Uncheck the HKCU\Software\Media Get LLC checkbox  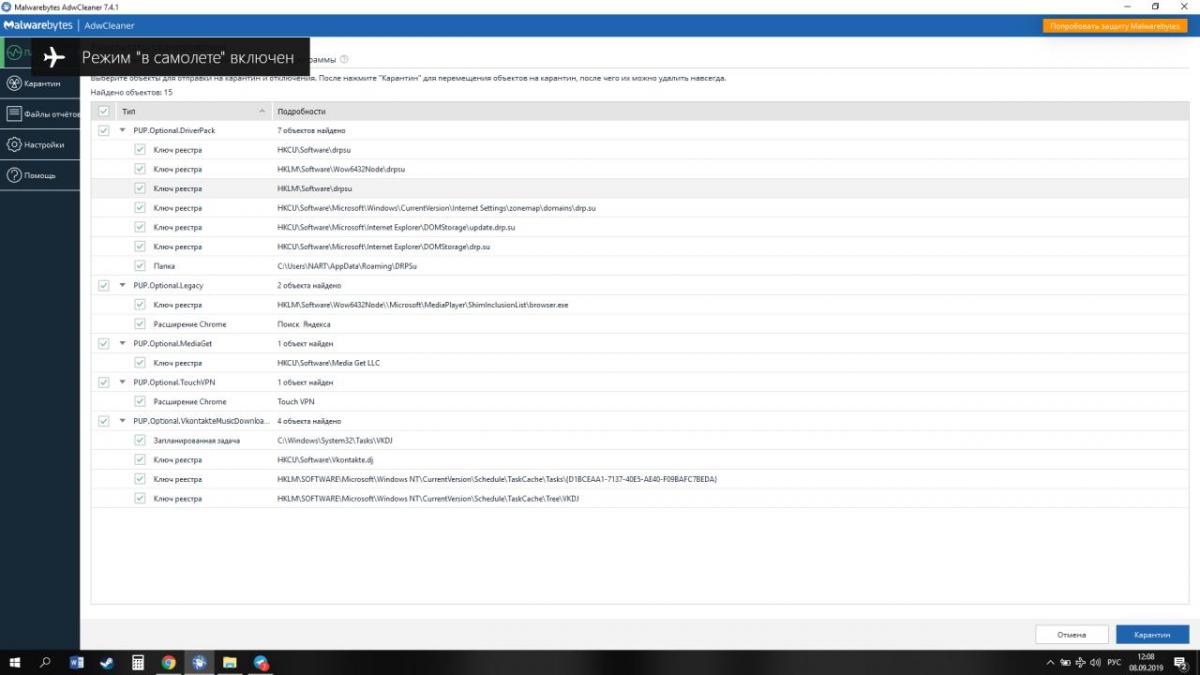click(x=140, y=363)
